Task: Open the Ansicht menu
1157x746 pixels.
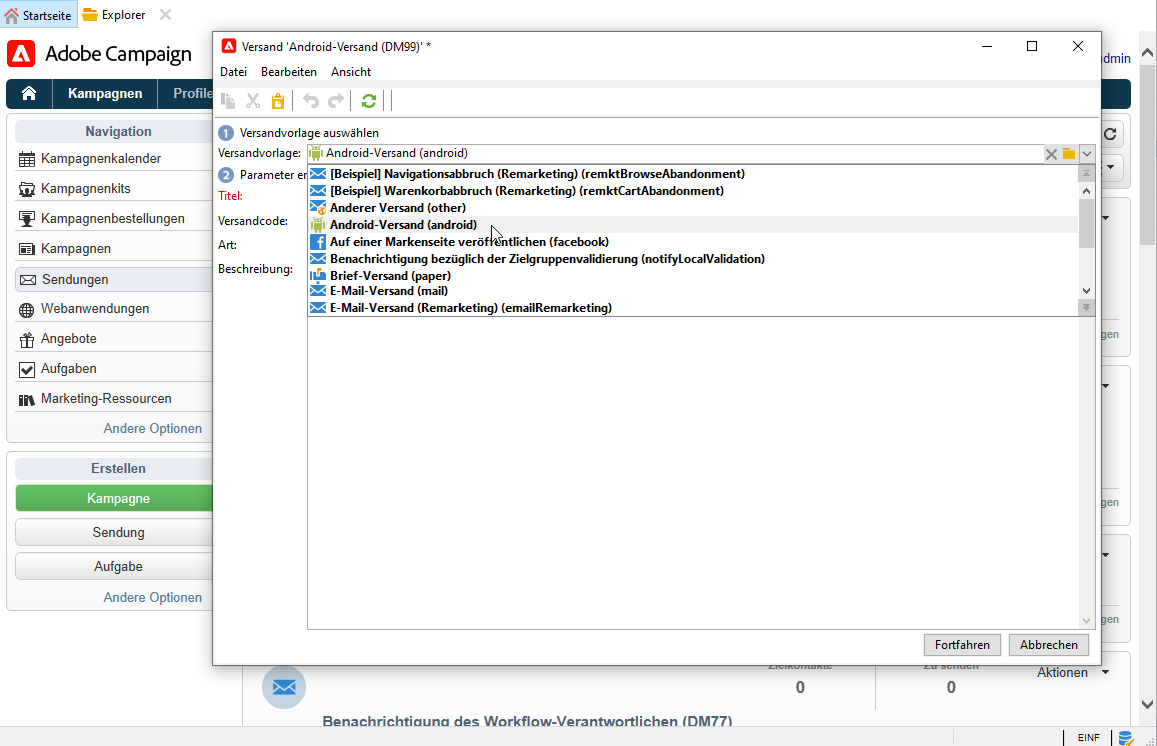Action: click(350, 72)
